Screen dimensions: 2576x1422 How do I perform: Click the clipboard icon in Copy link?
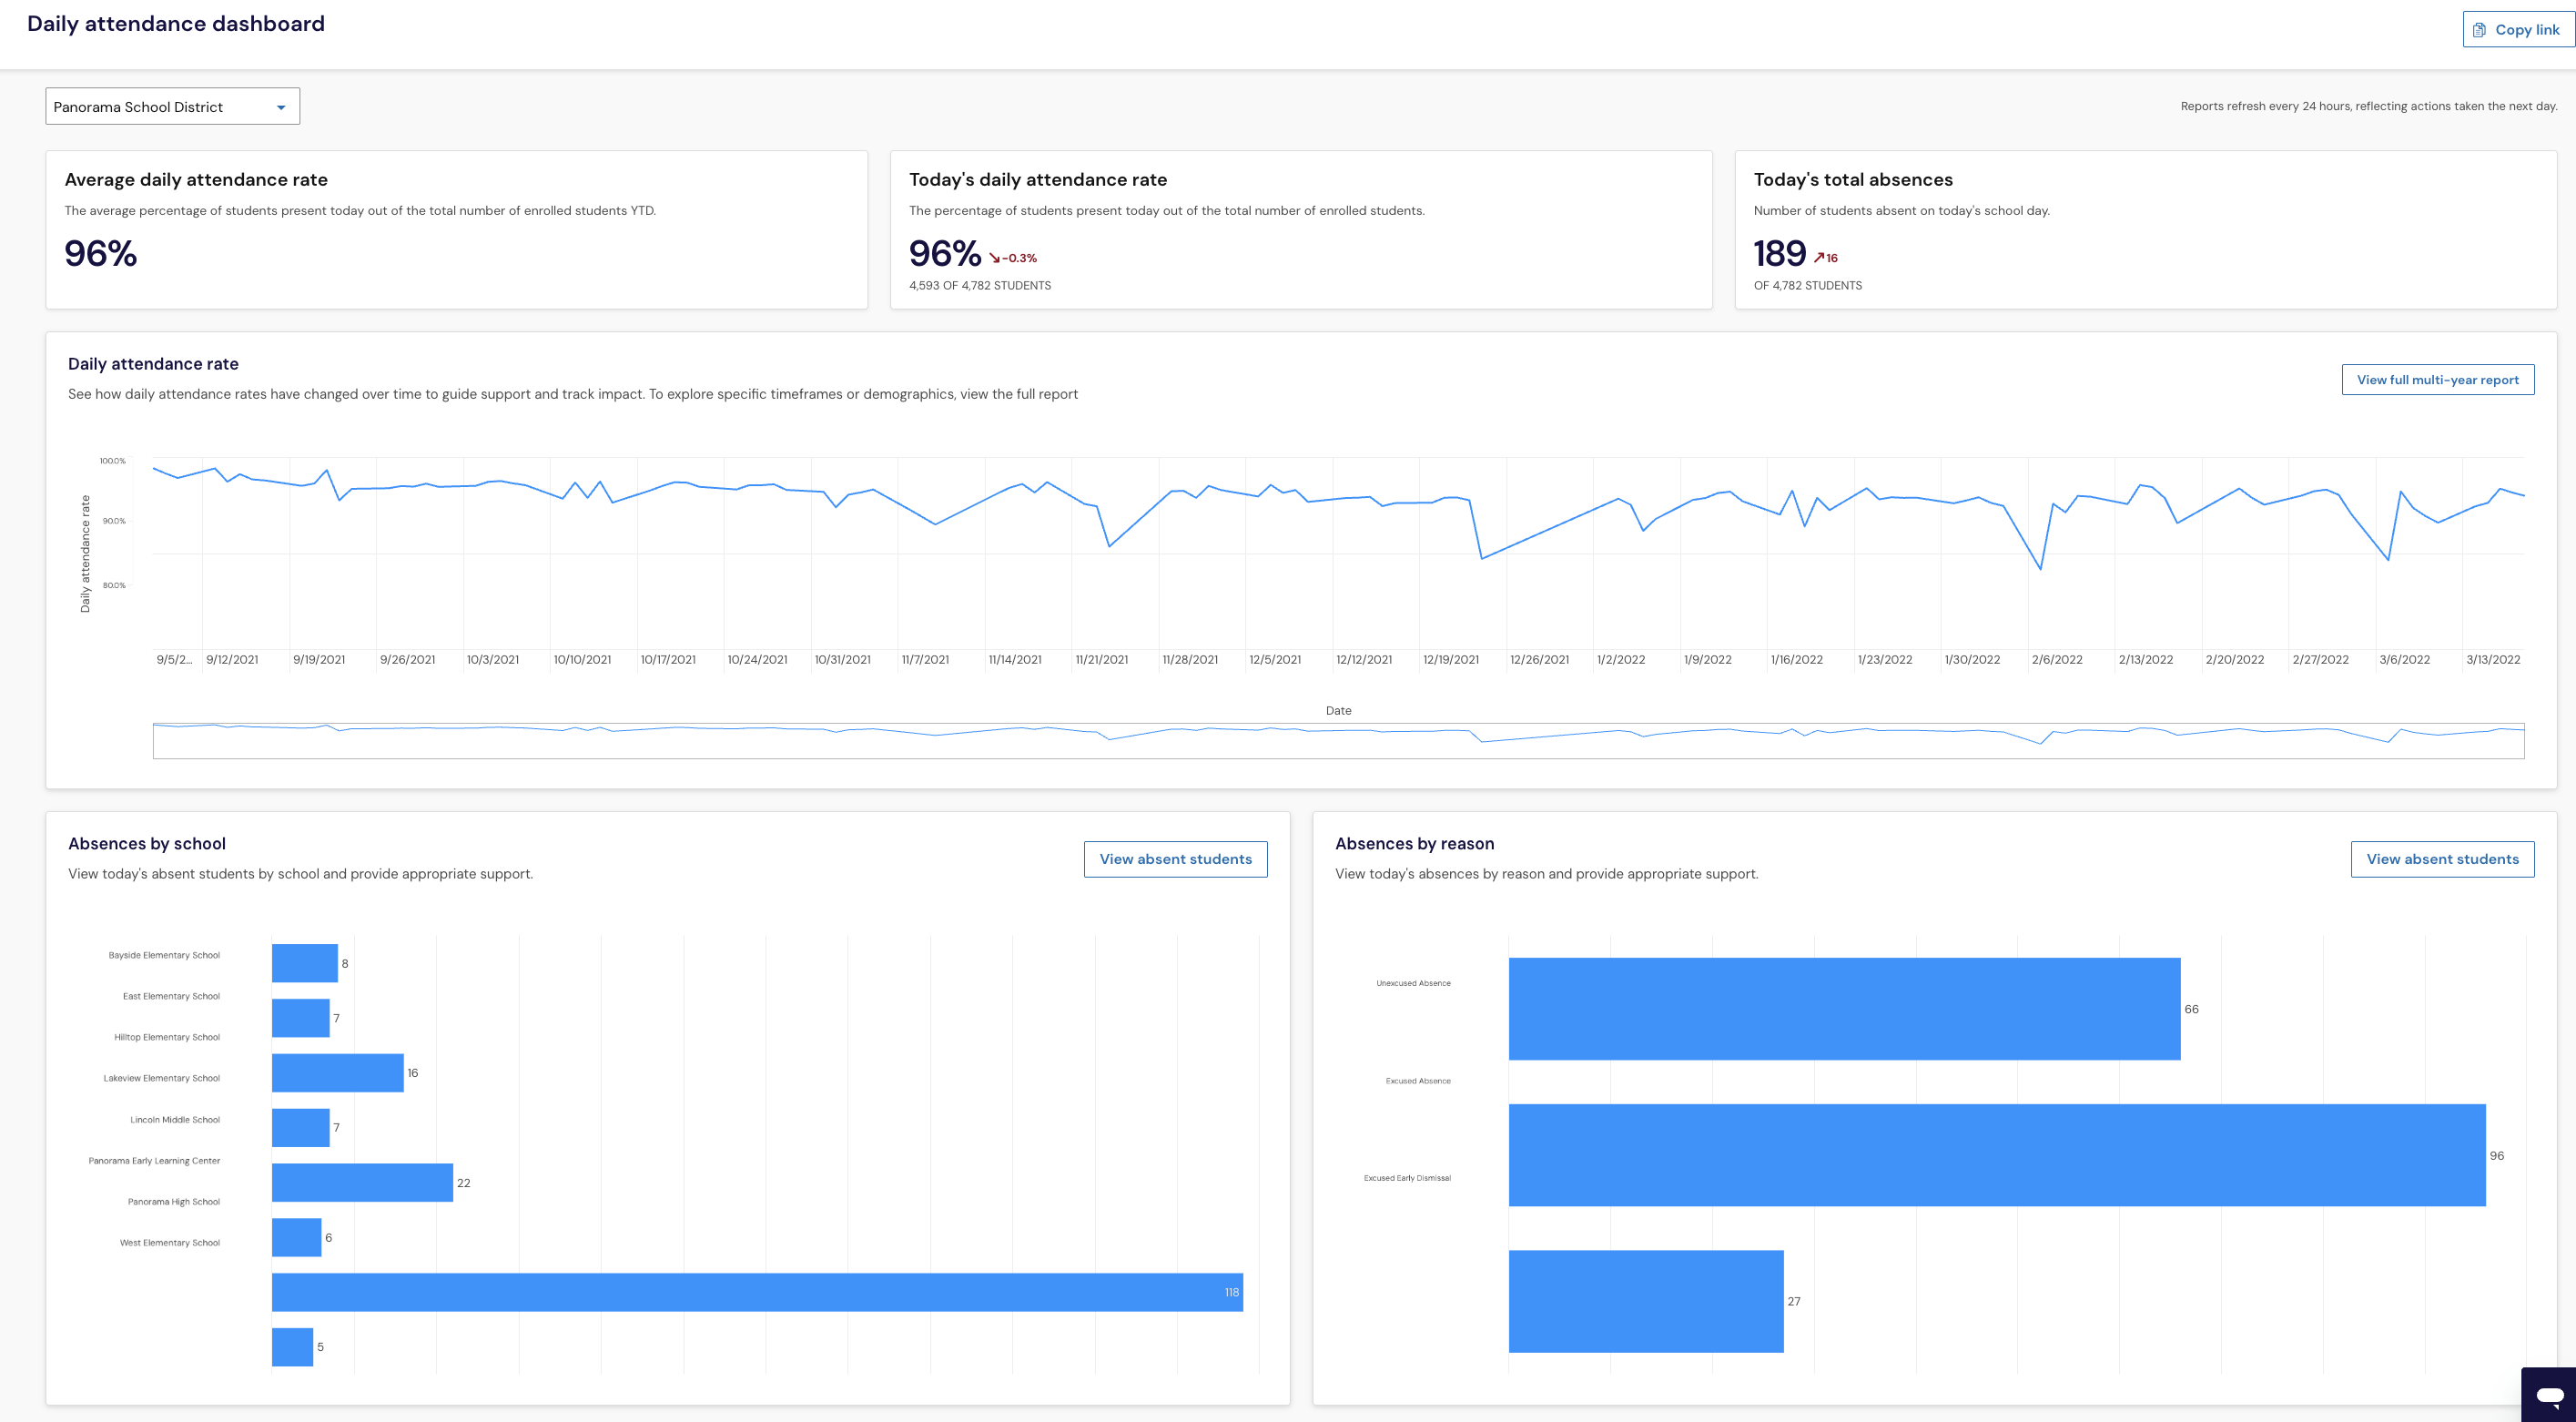(2479, 30)
